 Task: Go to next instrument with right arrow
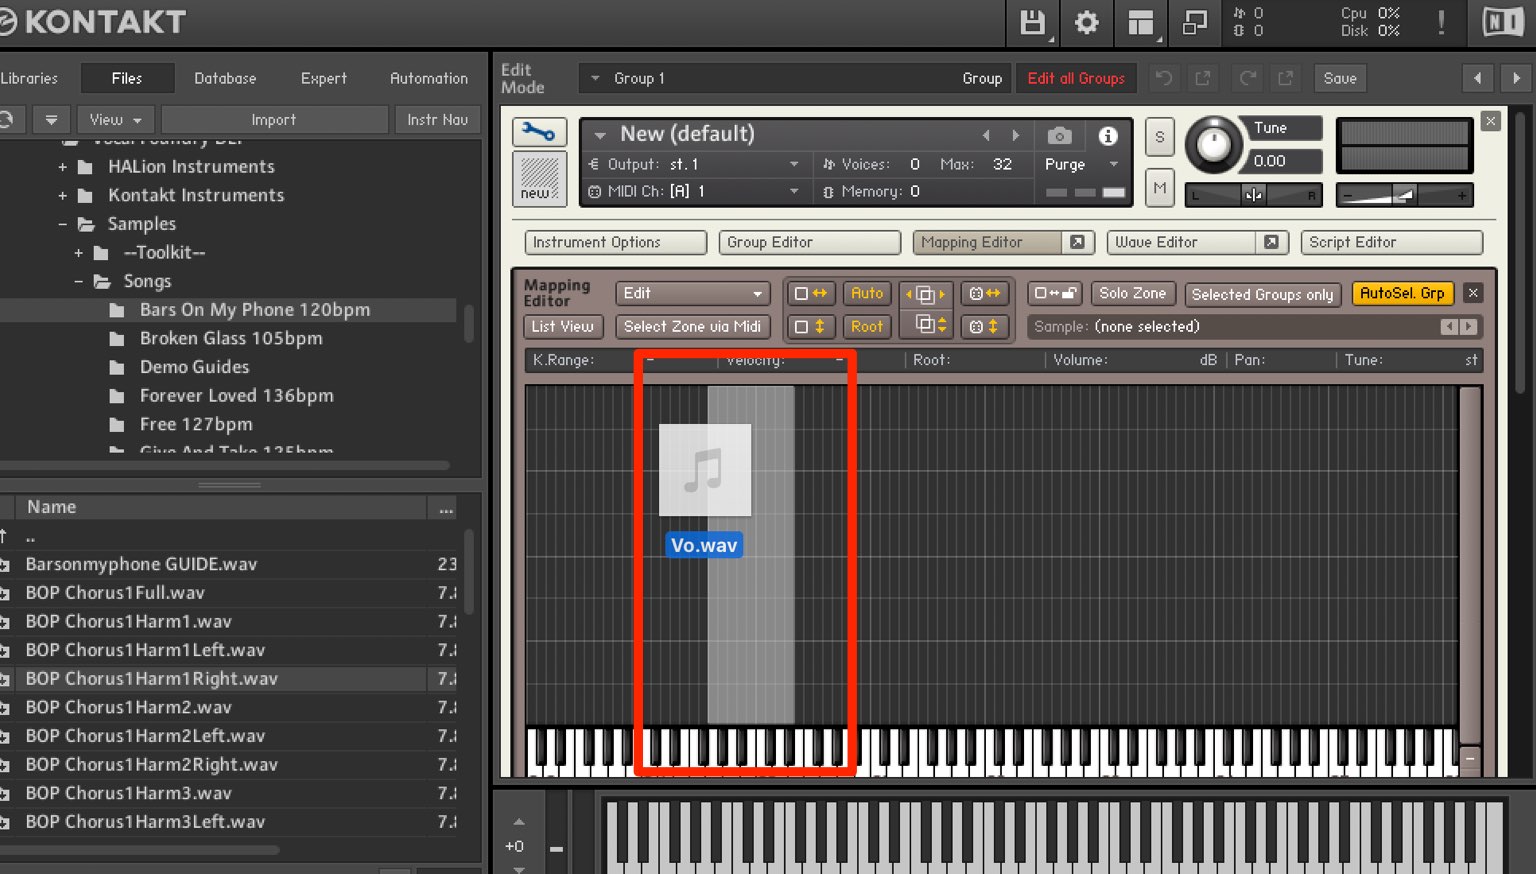click(1516, 78)
